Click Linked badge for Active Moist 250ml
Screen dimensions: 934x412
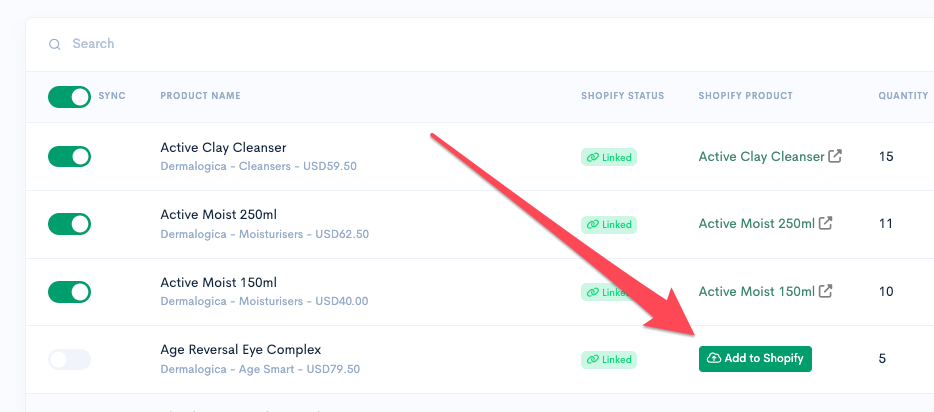pos(609,224)
